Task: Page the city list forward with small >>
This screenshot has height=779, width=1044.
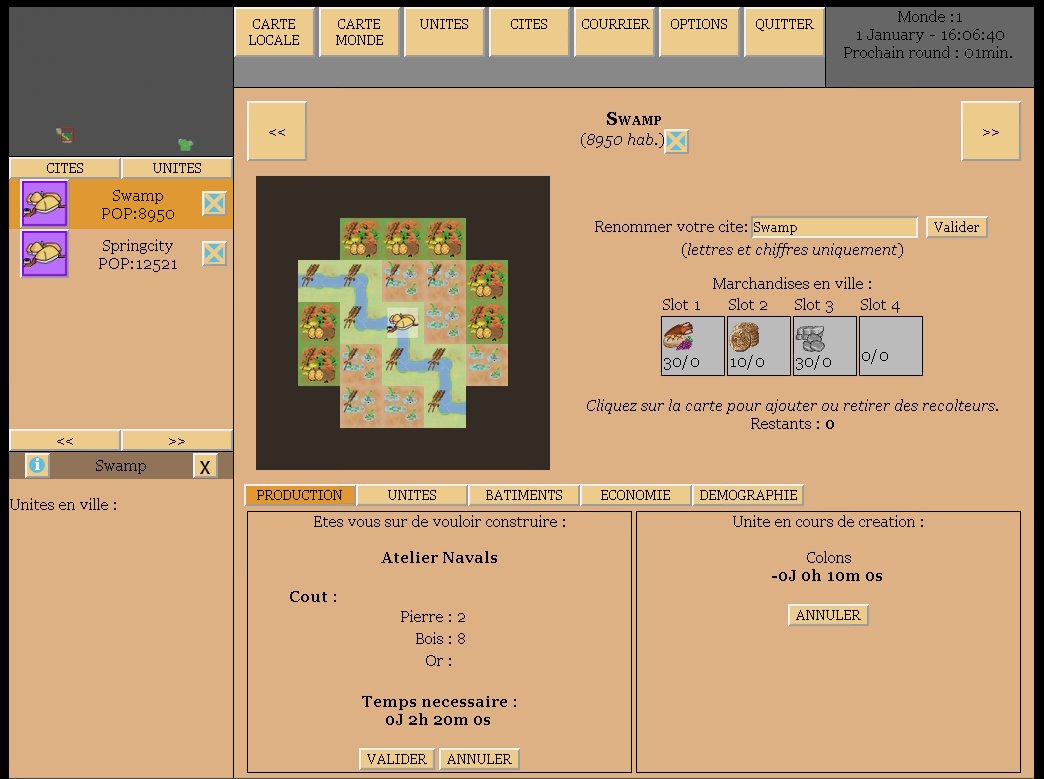Action: [x=176, y=440]
